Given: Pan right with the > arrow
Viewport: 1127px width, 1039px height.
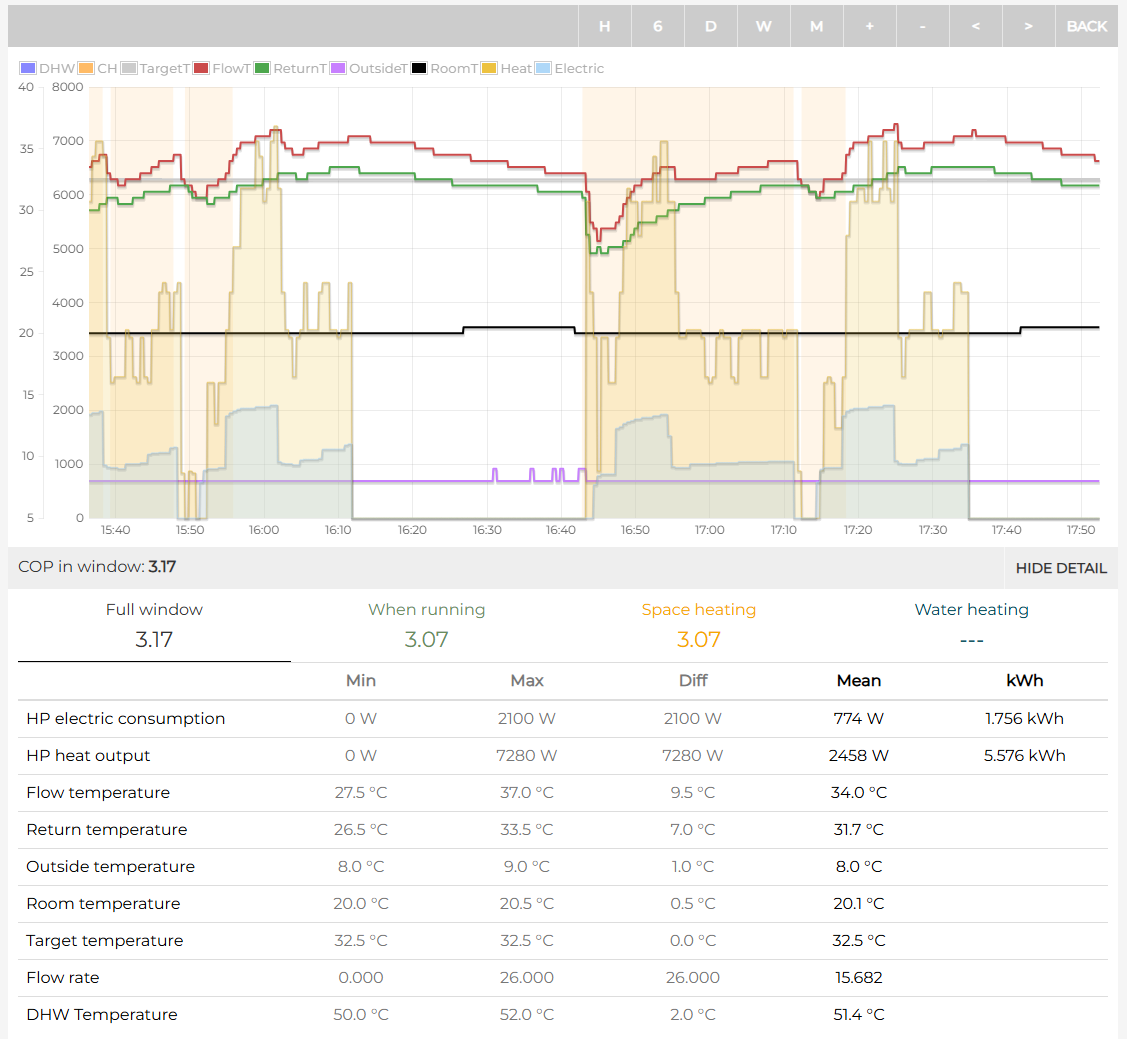Looking at the screenshot, I should 1029,26.
